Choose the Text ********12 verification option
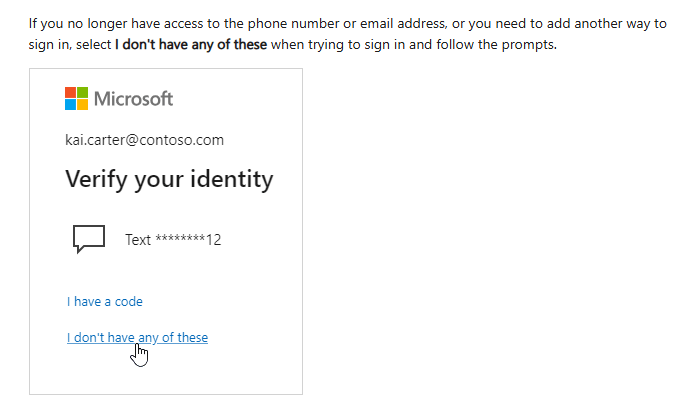The image size is (683, 416). point(172,240)
